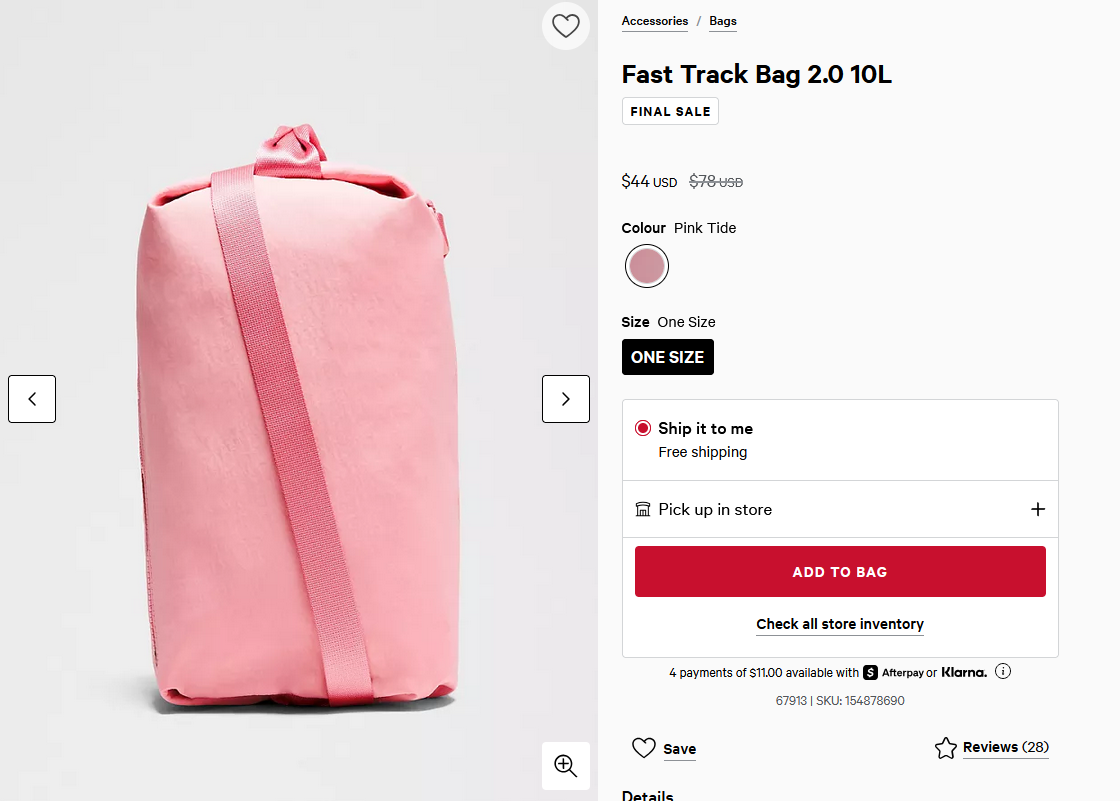This screenshot has height=801, width=1120.
Task: Click the wishlist heart on product image
Action: coord(566,26)
